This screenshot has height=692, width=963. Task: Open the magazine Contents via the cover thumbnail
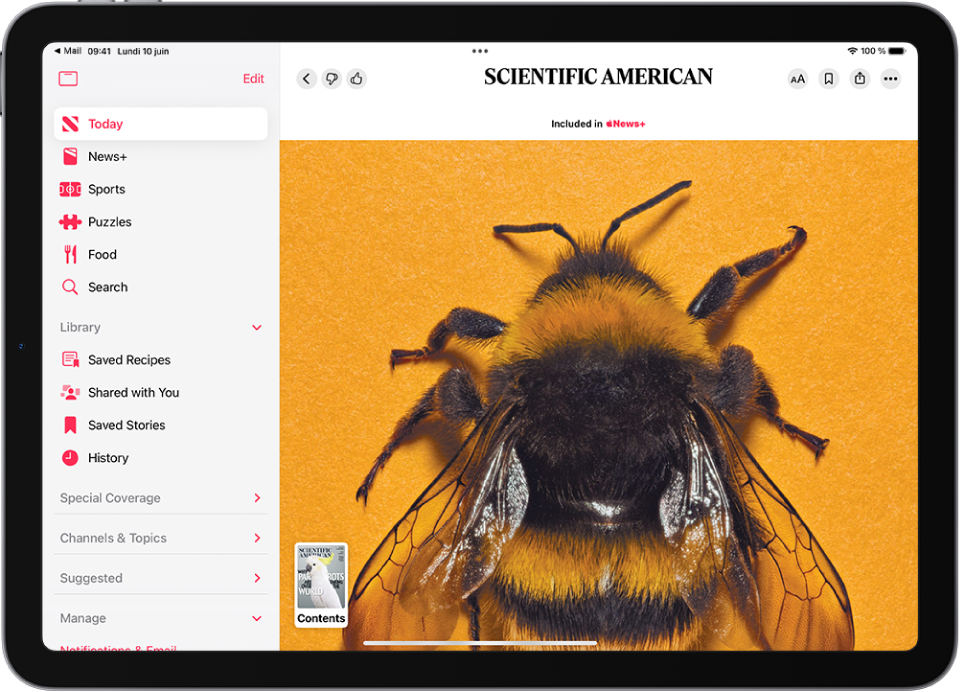pyautogui.click(x=320, y=585)
